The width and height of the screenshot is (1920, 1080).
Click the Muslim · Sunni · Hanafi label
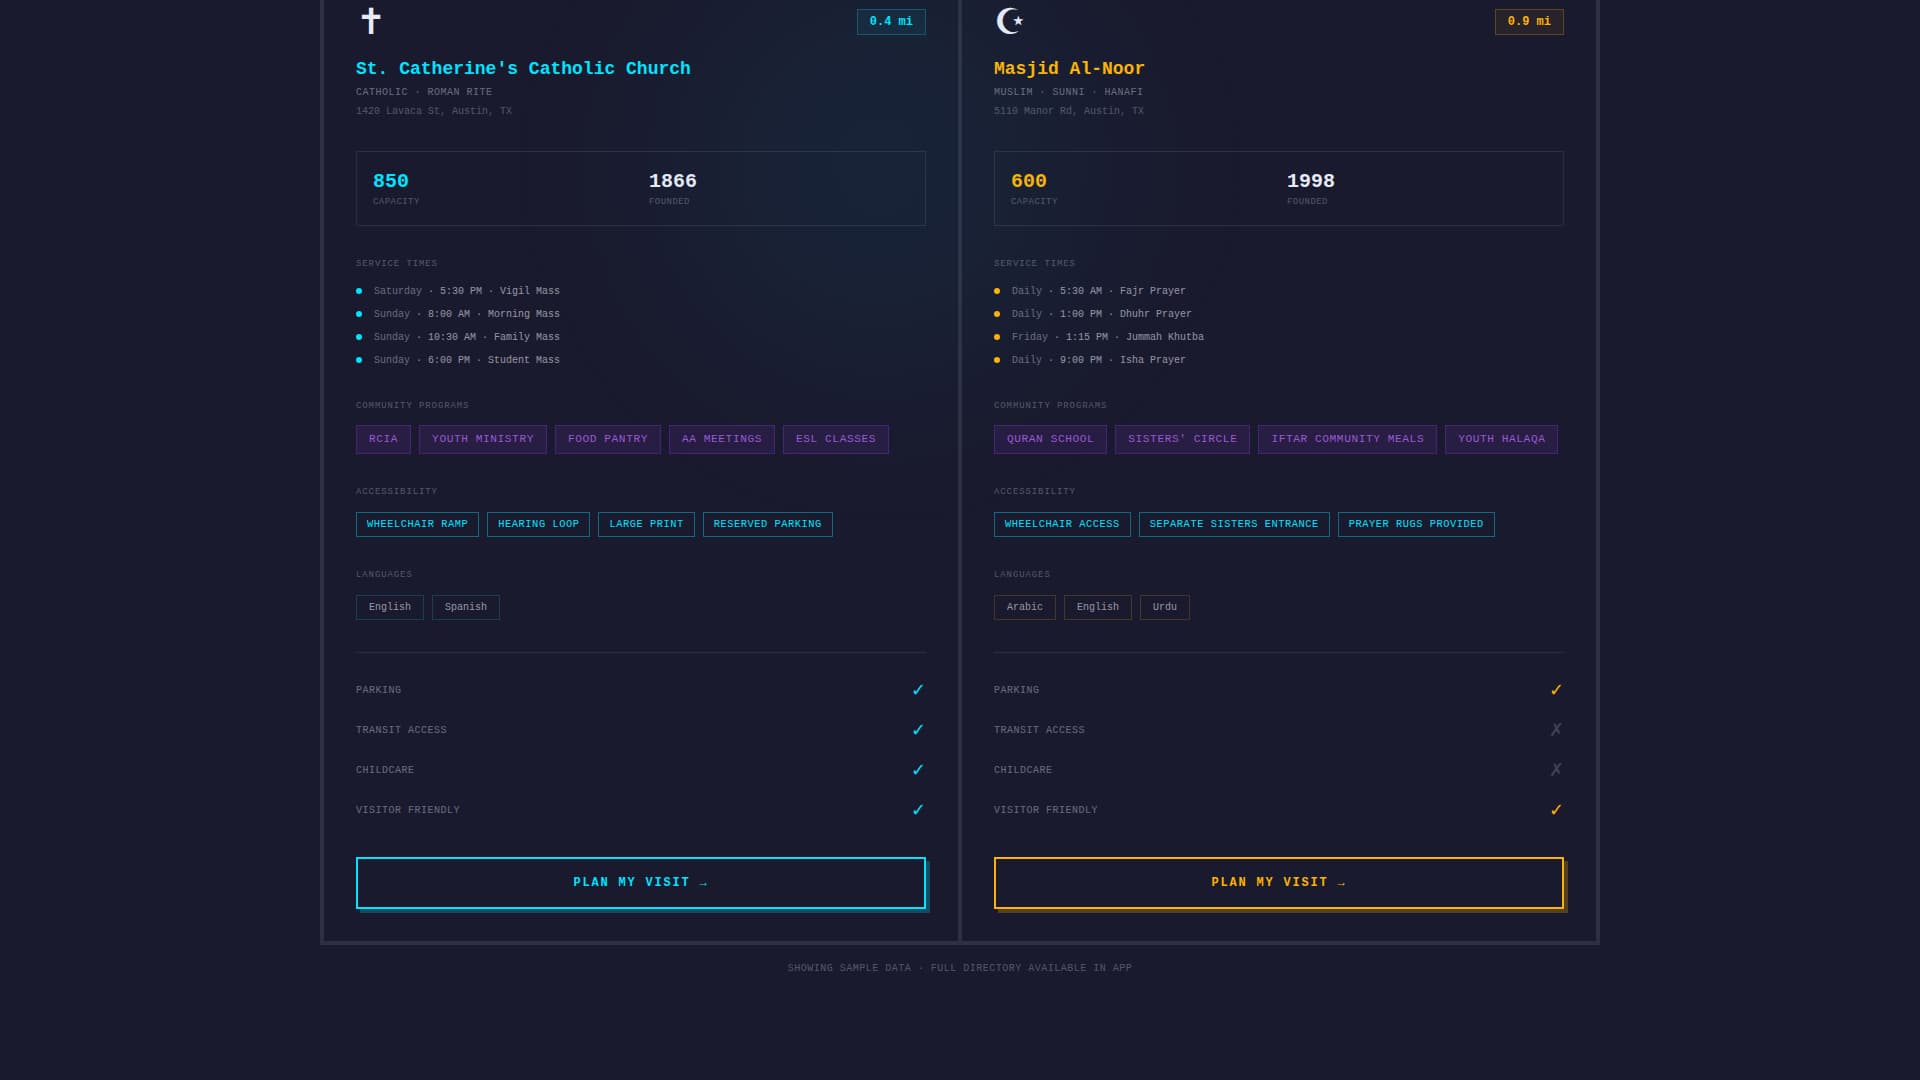click(x=1068, y=92)
